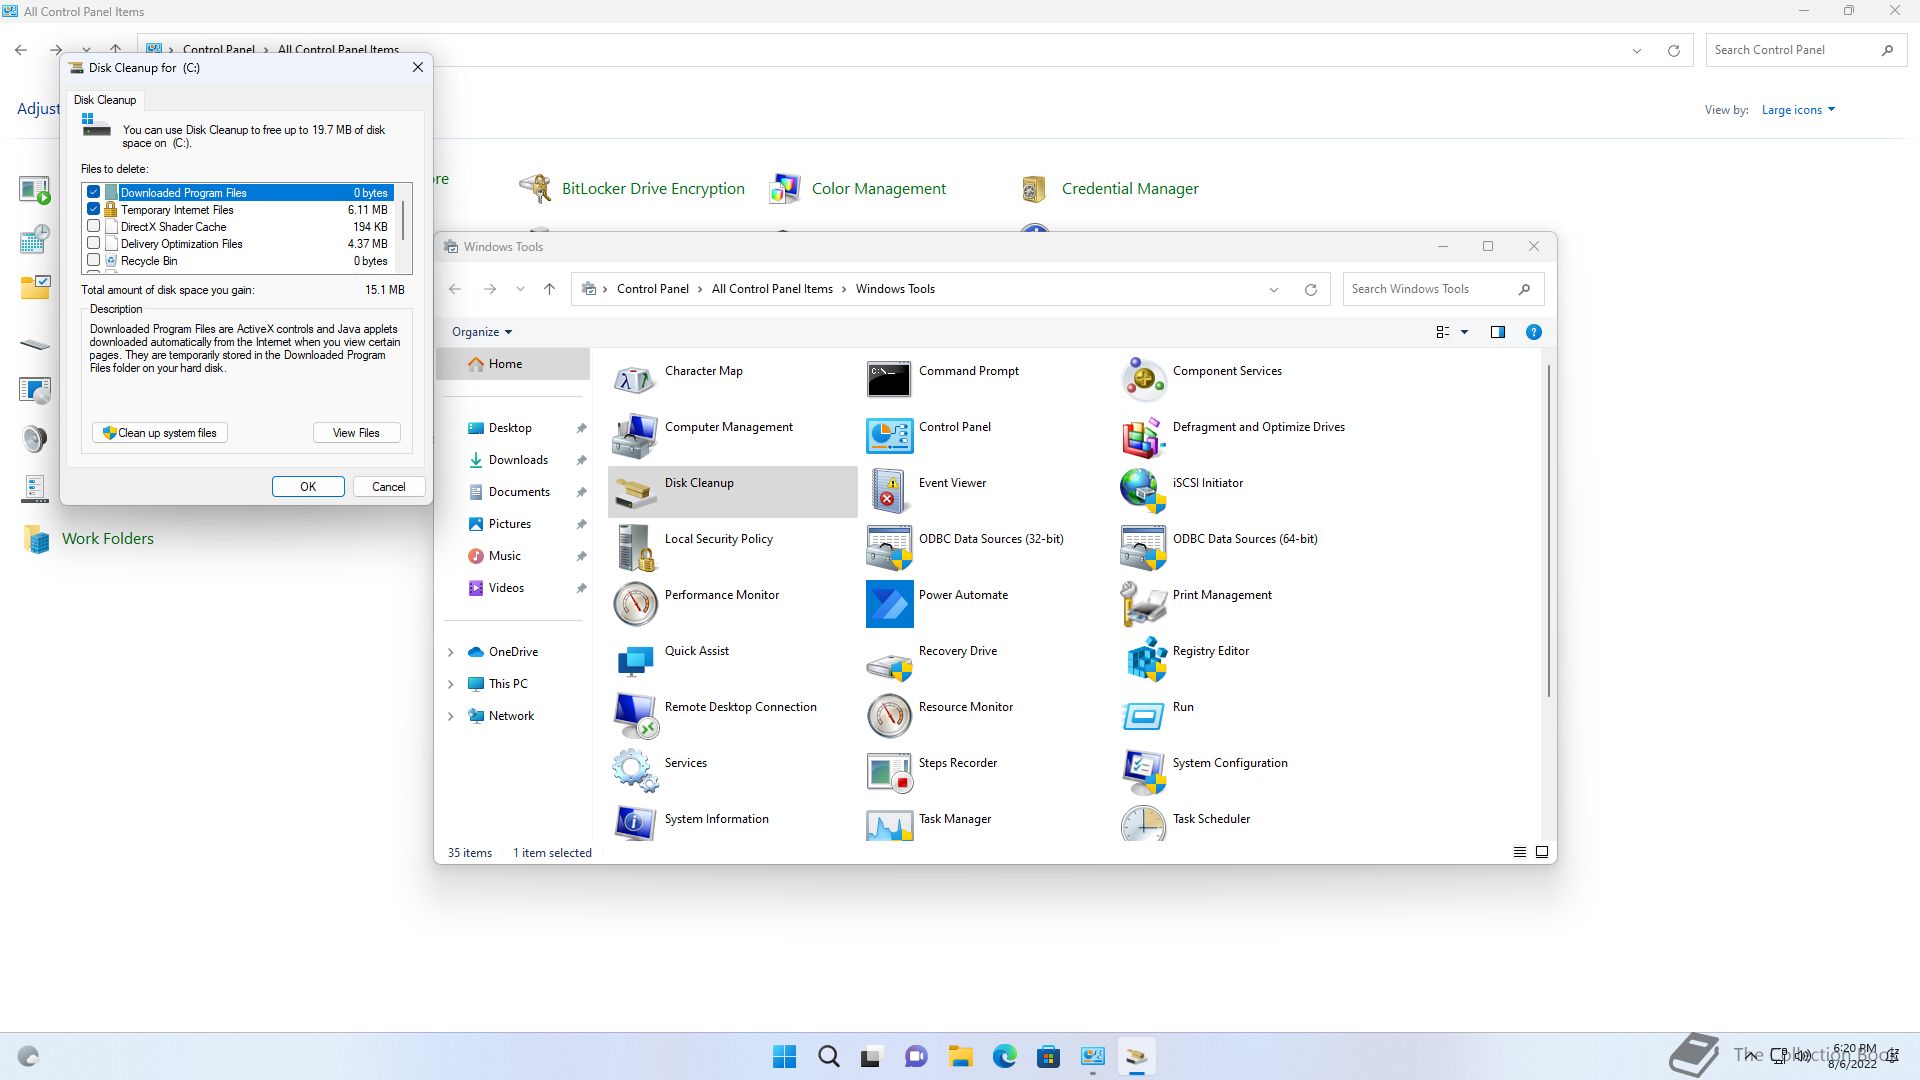Select the Disk Cleanup item icon
1920x1080 pixels.
634,491
